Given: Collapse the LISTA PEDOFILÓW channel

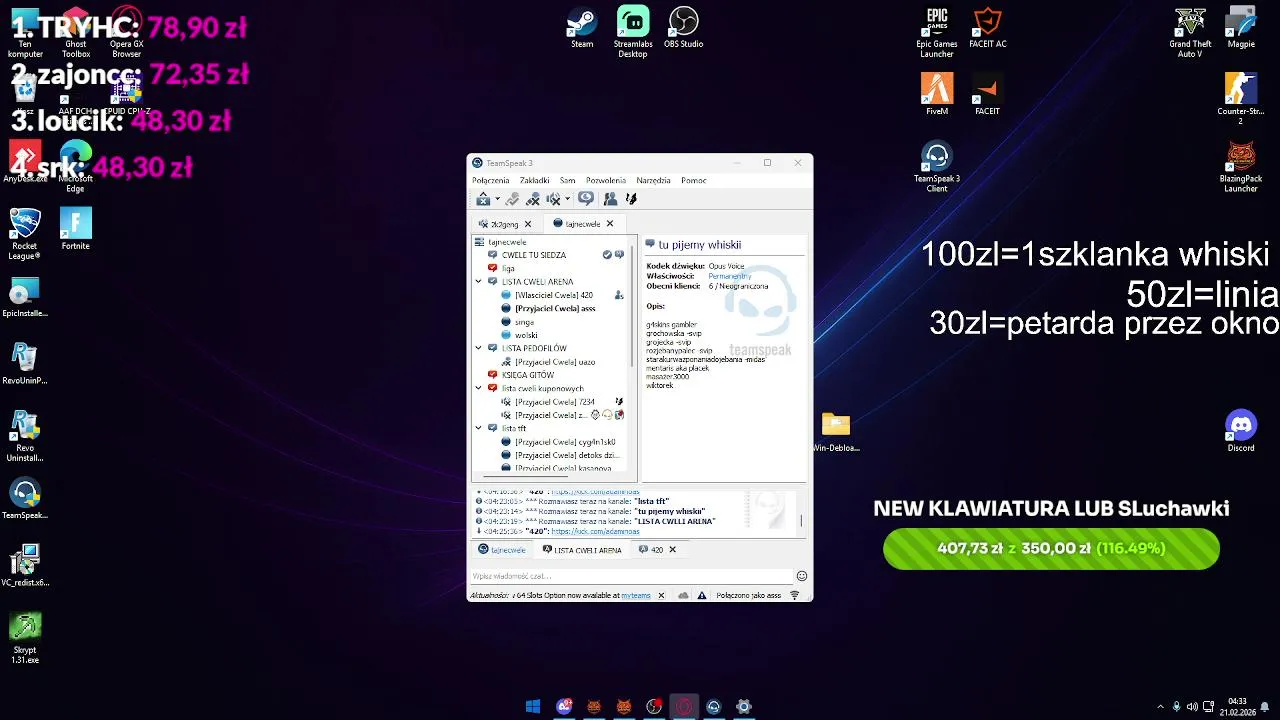Looking at the screenshot, I should (x=478, y=348).
